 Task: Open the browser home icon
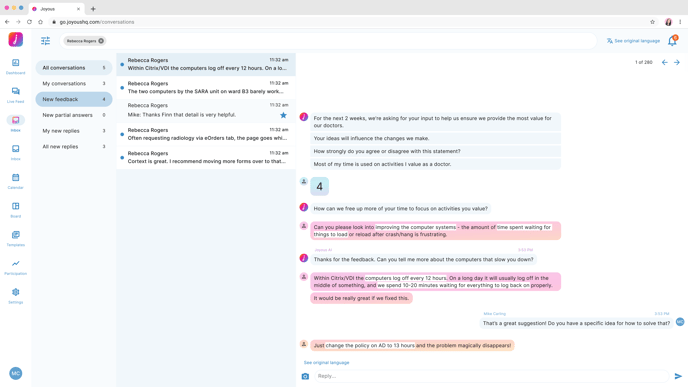[40, 22]
